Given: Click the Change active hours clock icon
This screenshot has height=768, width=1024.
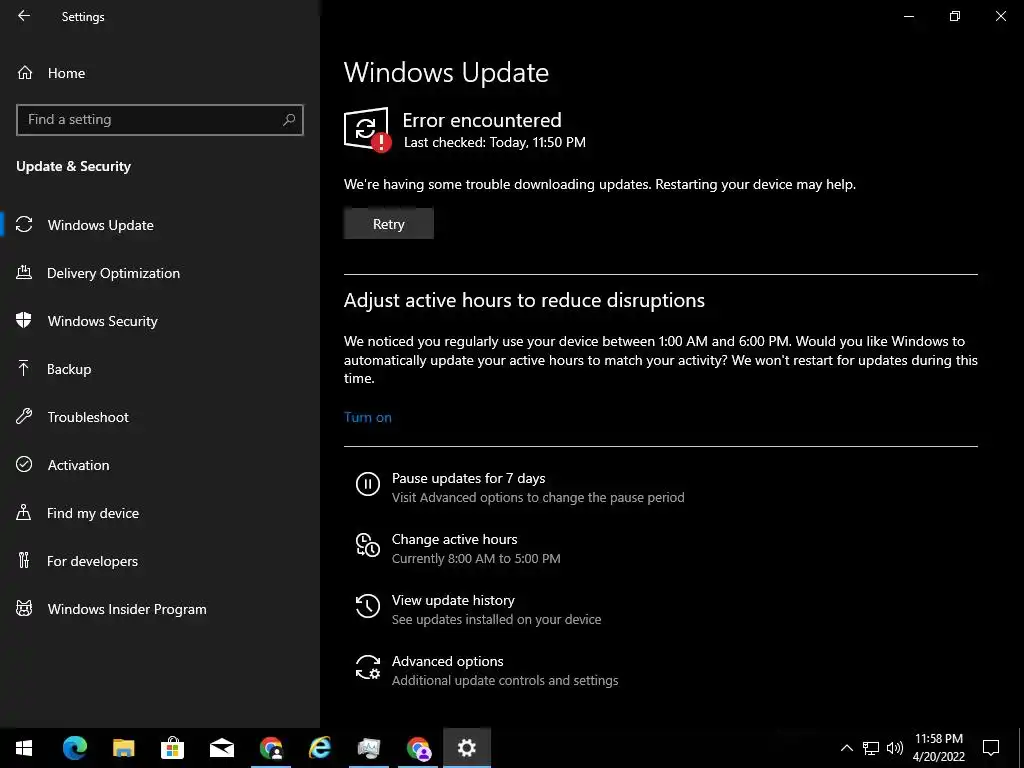Looking at the screenshot, I should click(x=368, y=545).
